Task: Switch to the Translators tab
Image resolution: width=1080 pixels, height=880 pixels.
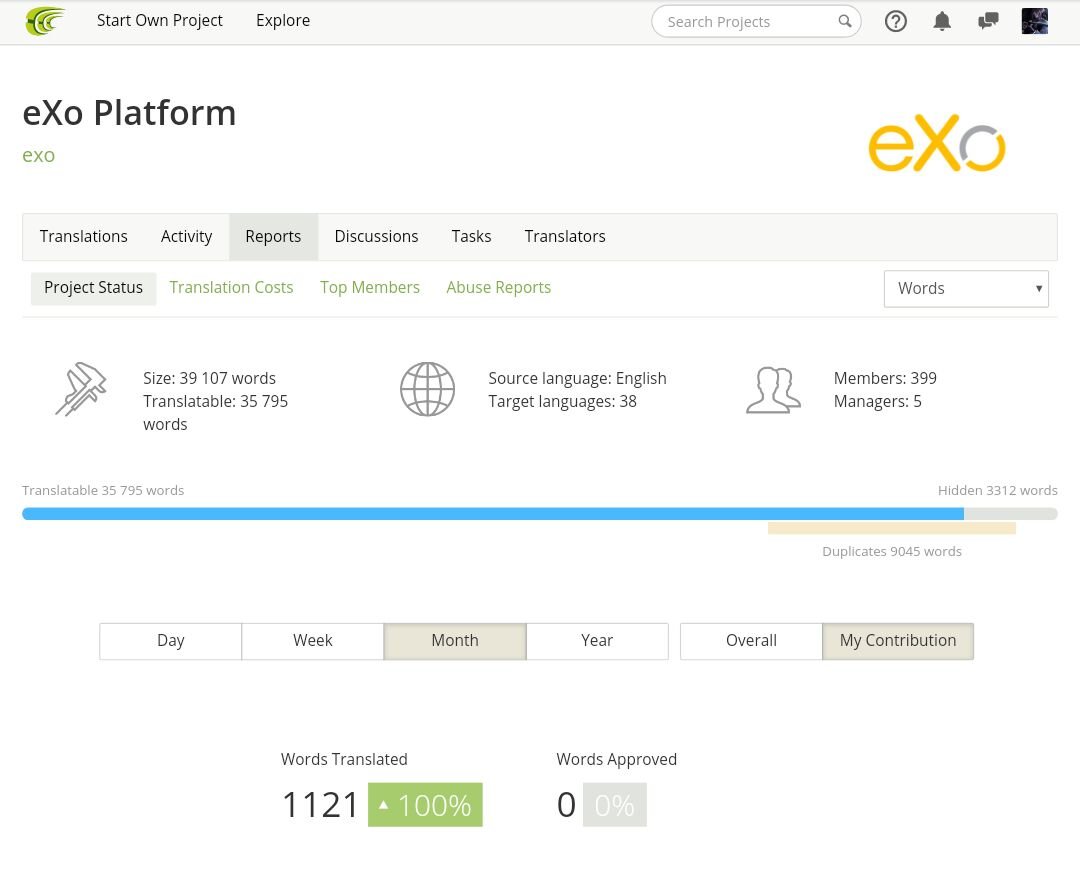Action: [x=565, y=236]
